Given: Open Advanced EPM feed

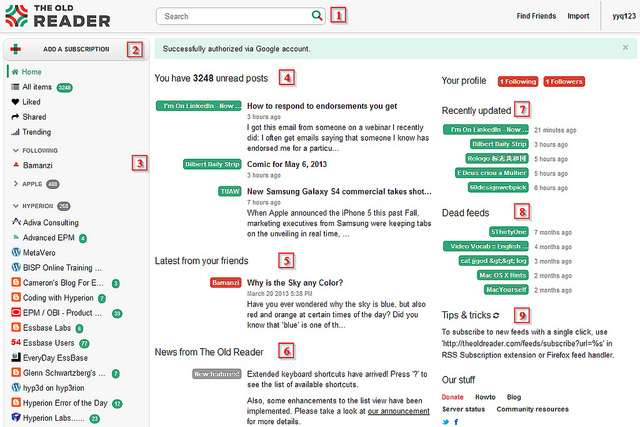Looking at the screenshot, I should click(49, 238).
